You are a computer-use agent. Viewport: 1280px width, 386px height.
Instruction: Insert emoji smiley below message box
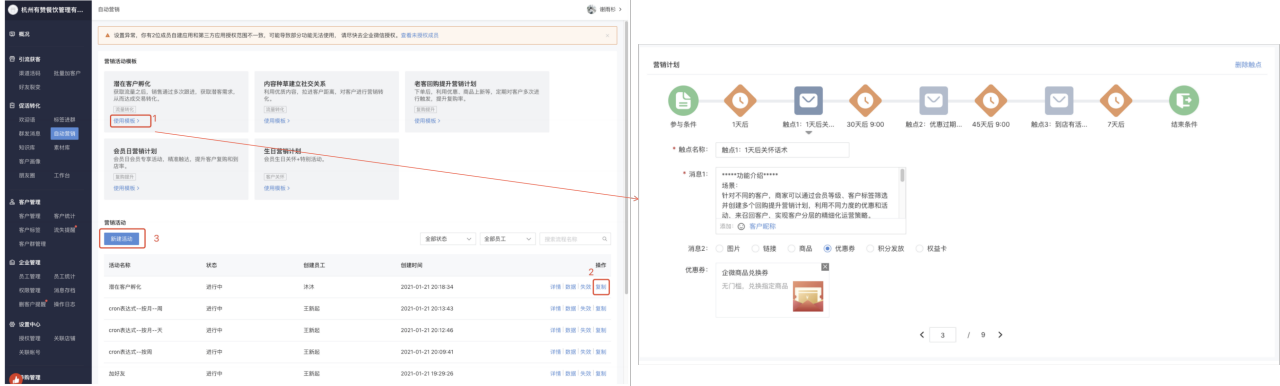click(x=741, y=226)
